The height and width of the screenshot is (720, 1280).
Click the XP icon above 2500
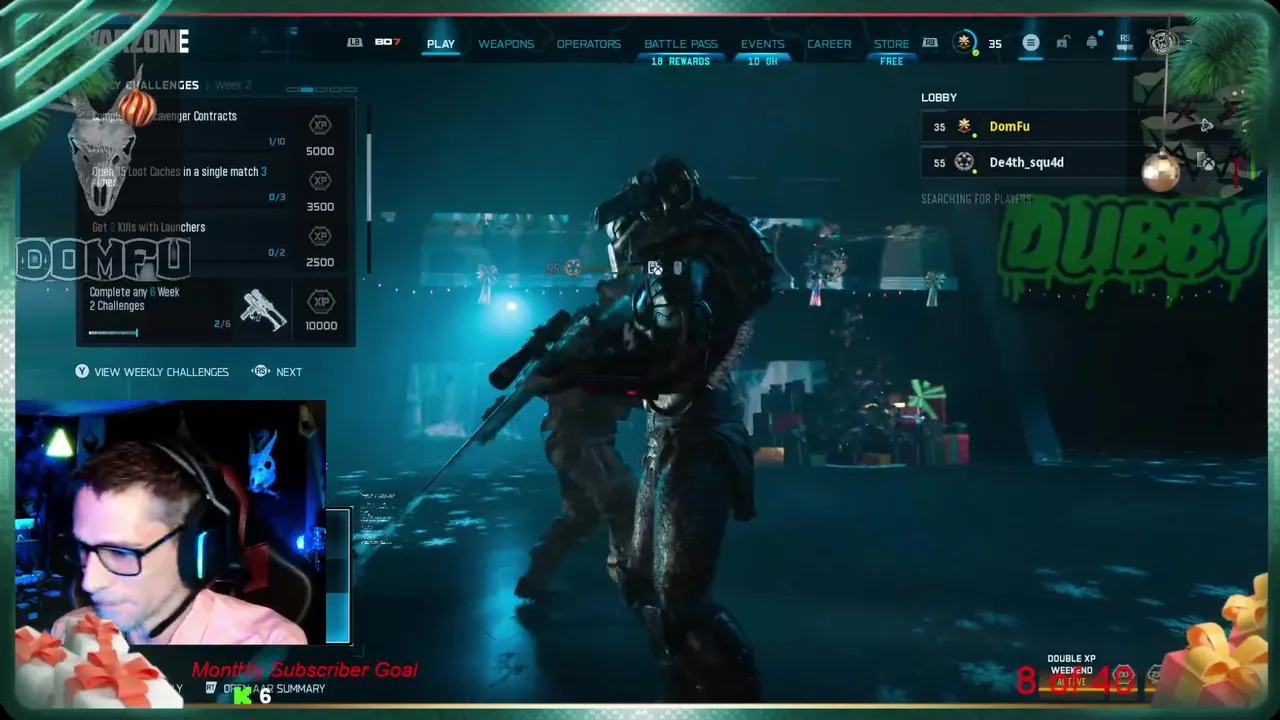point(320,236)
